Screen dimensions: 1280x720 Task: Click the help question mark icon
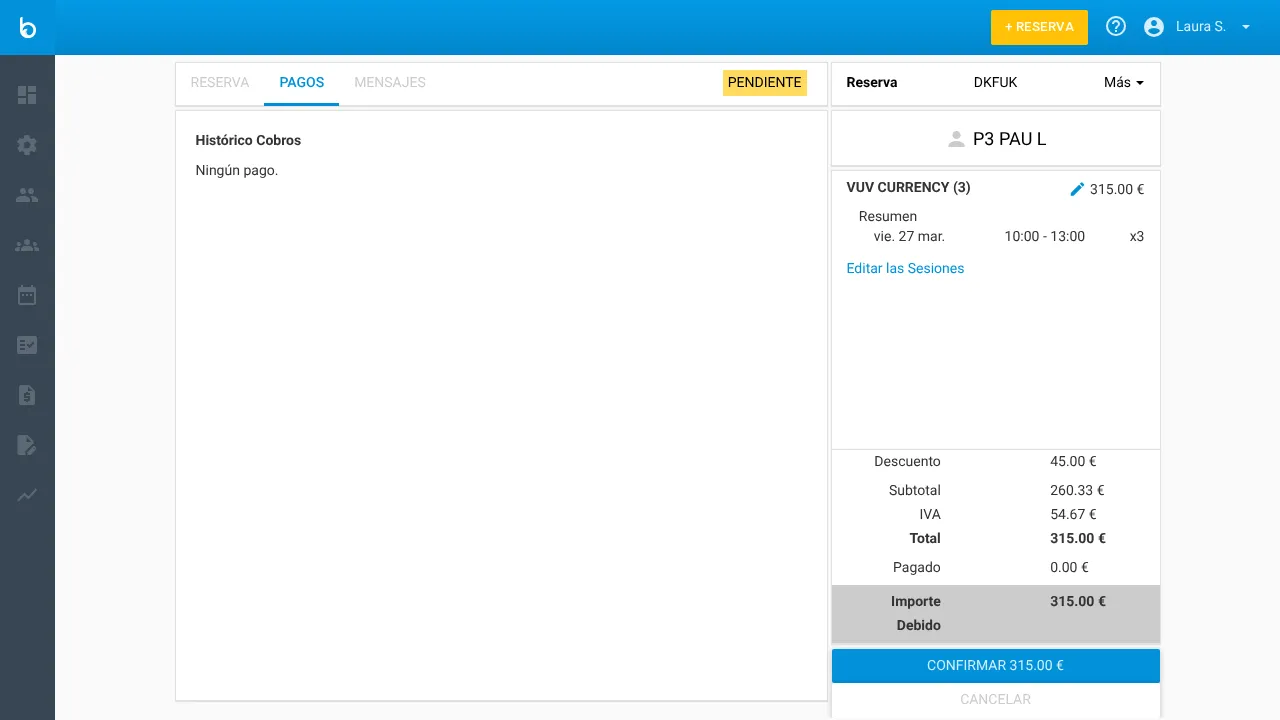point(1116,26)
